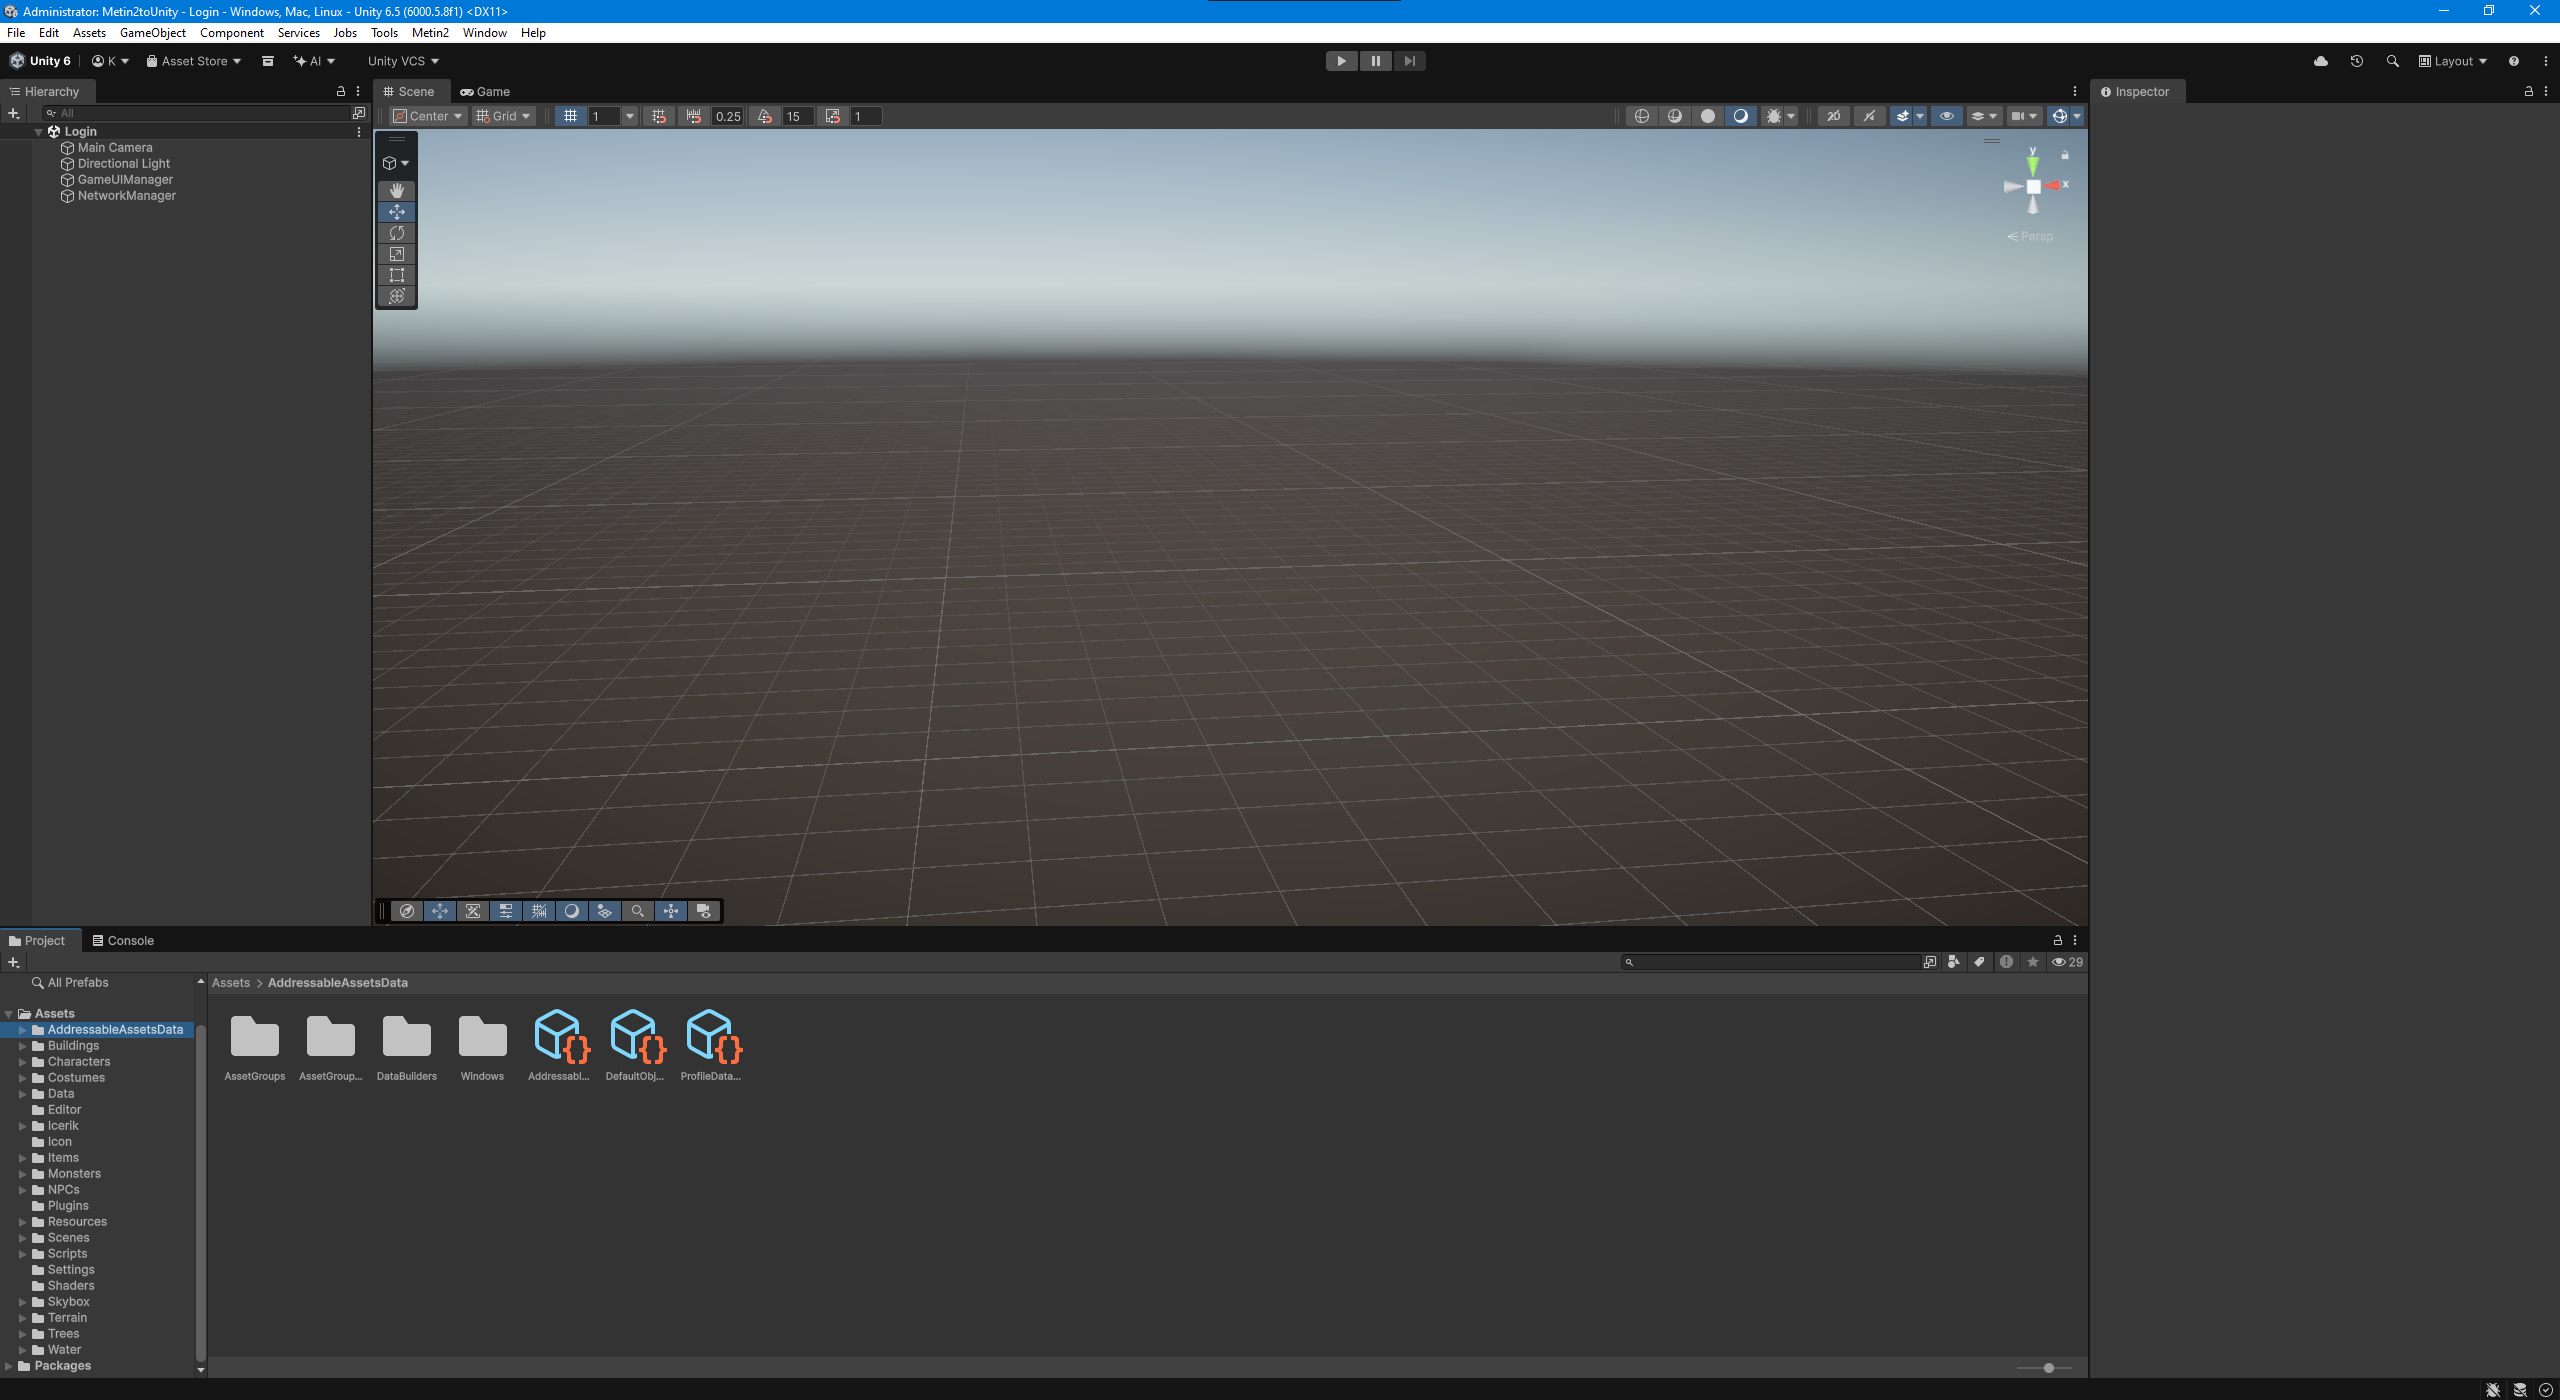Select shaded draw mode solid sphere icon

coord(1708,116)
